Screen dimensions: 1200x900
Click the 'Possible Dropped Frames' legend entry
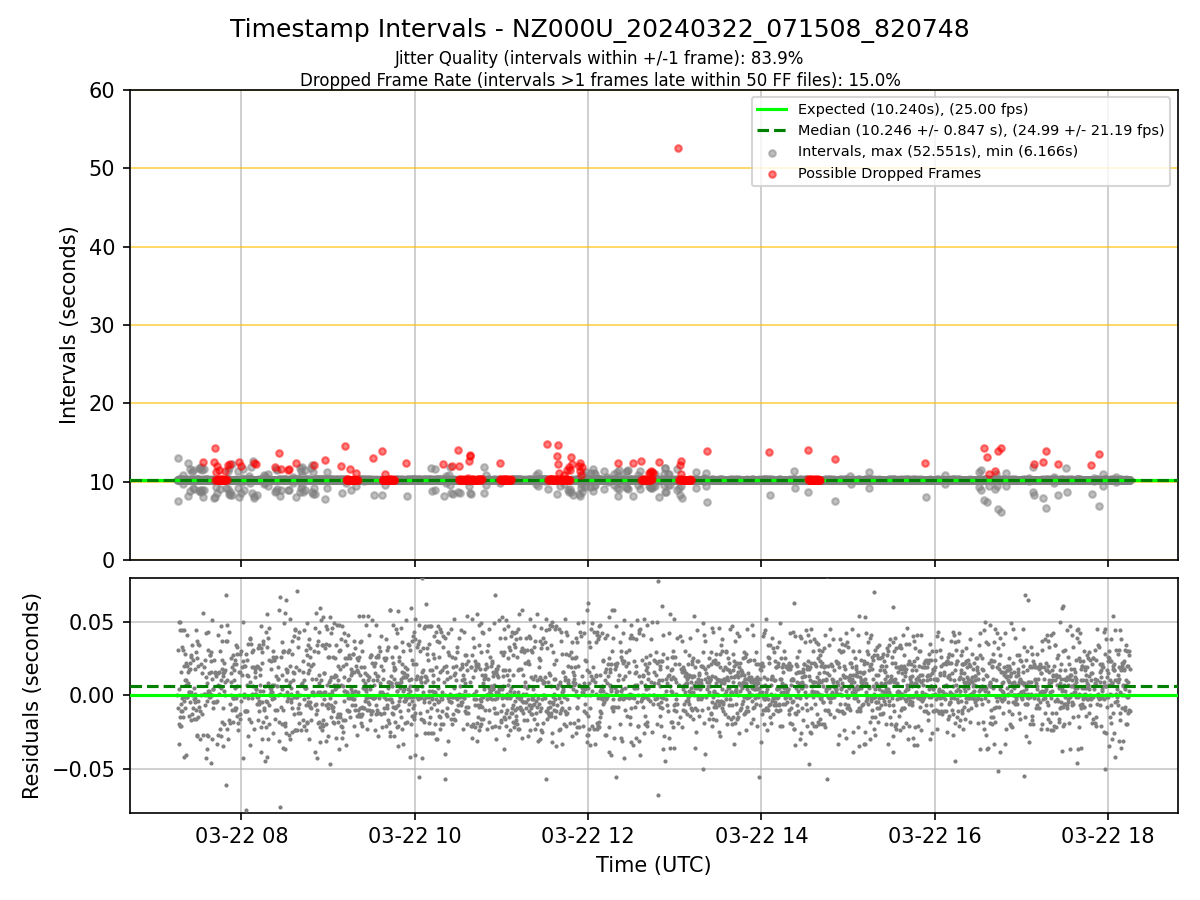coord(889,173)
